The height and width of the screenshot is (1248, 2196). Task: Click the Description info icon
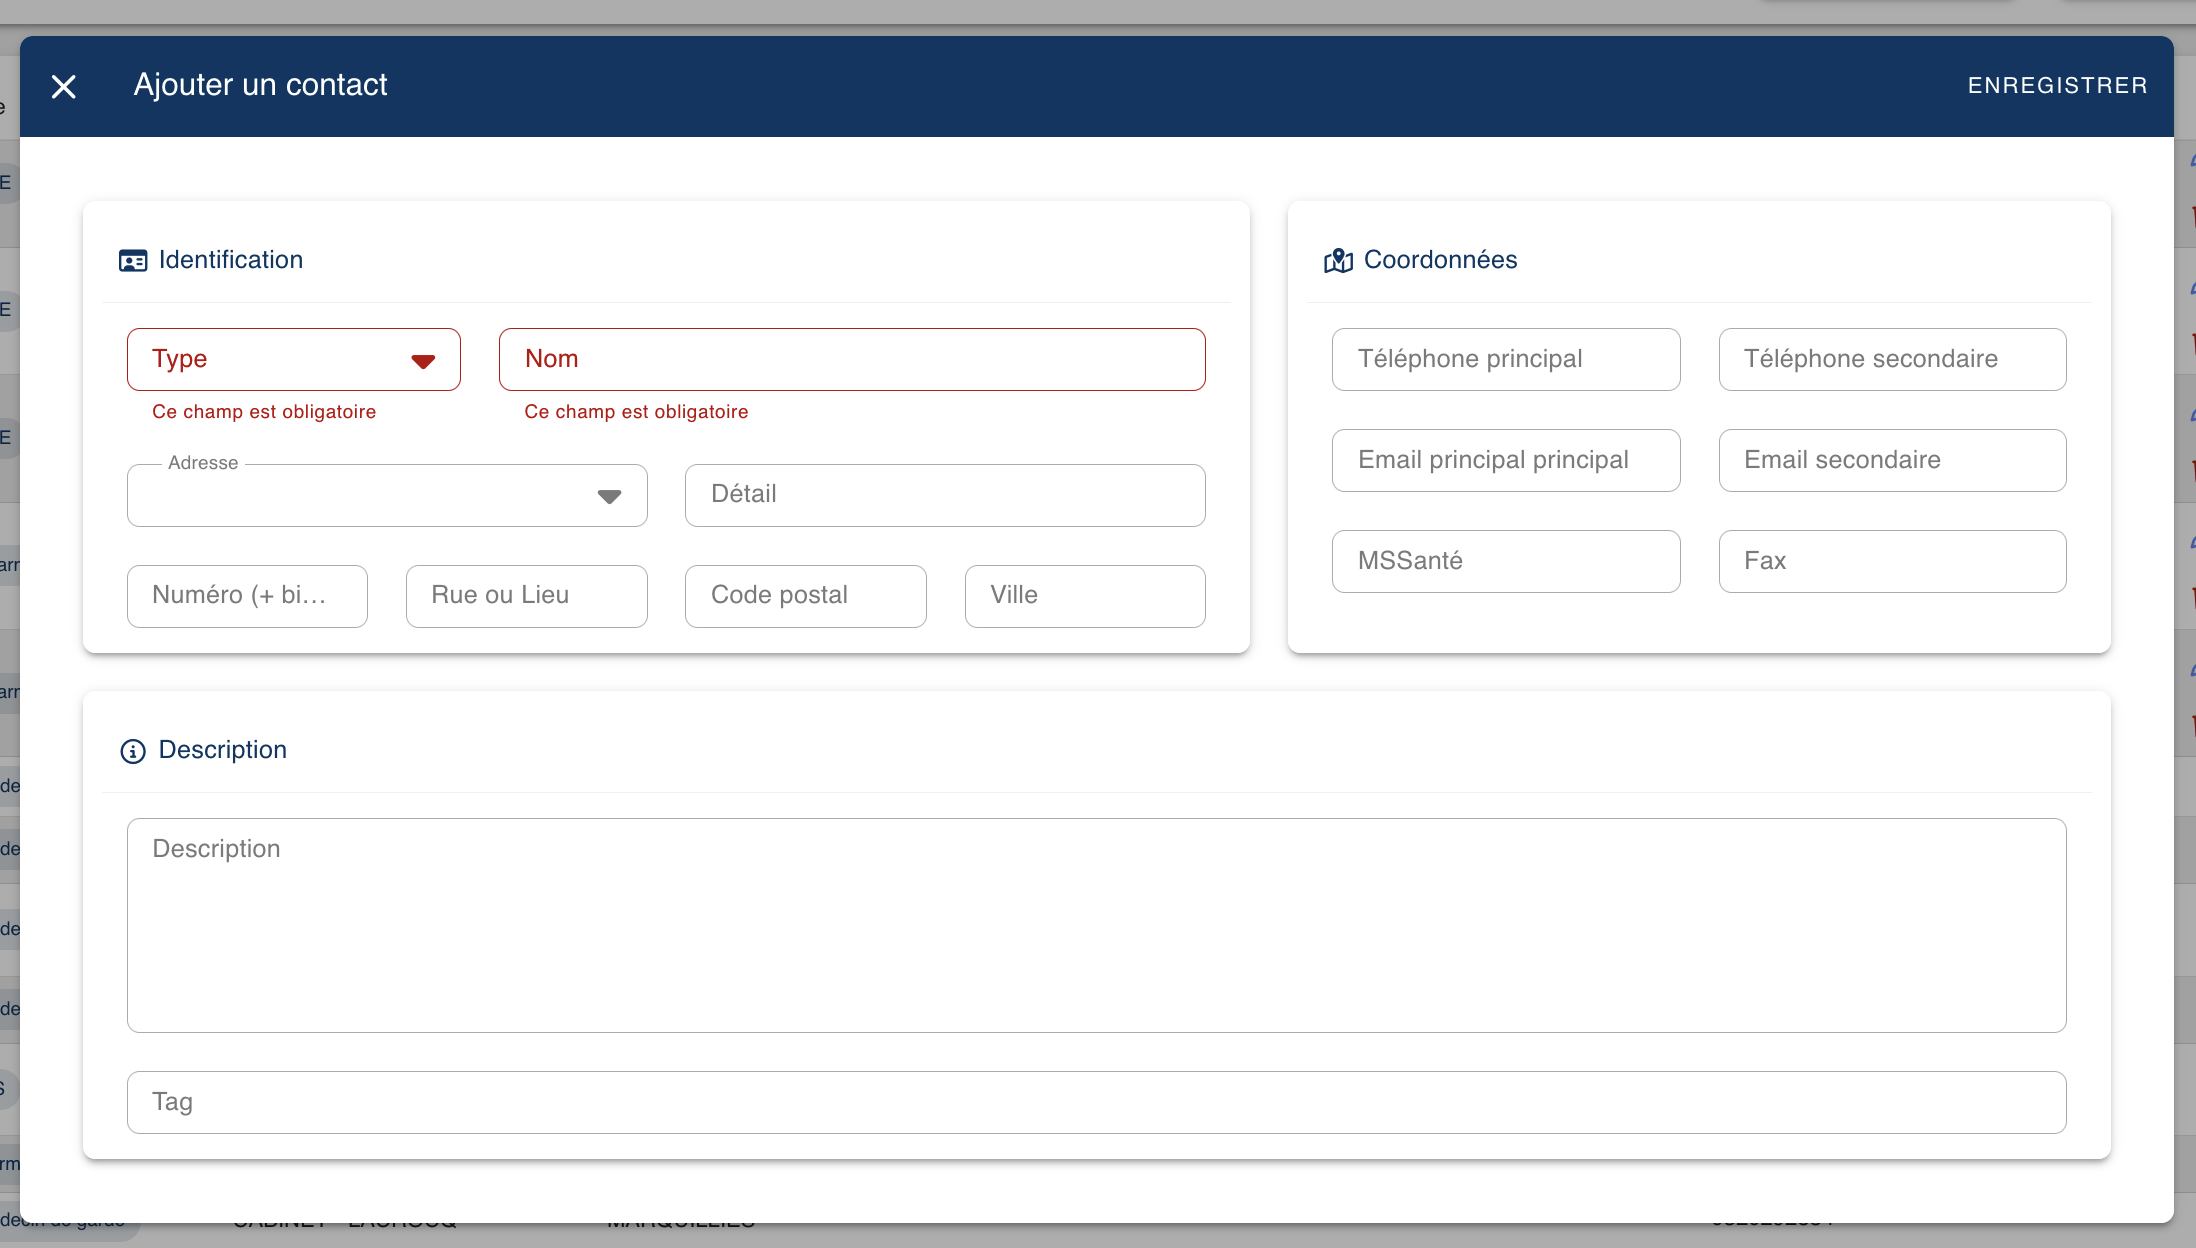(133, 751)
